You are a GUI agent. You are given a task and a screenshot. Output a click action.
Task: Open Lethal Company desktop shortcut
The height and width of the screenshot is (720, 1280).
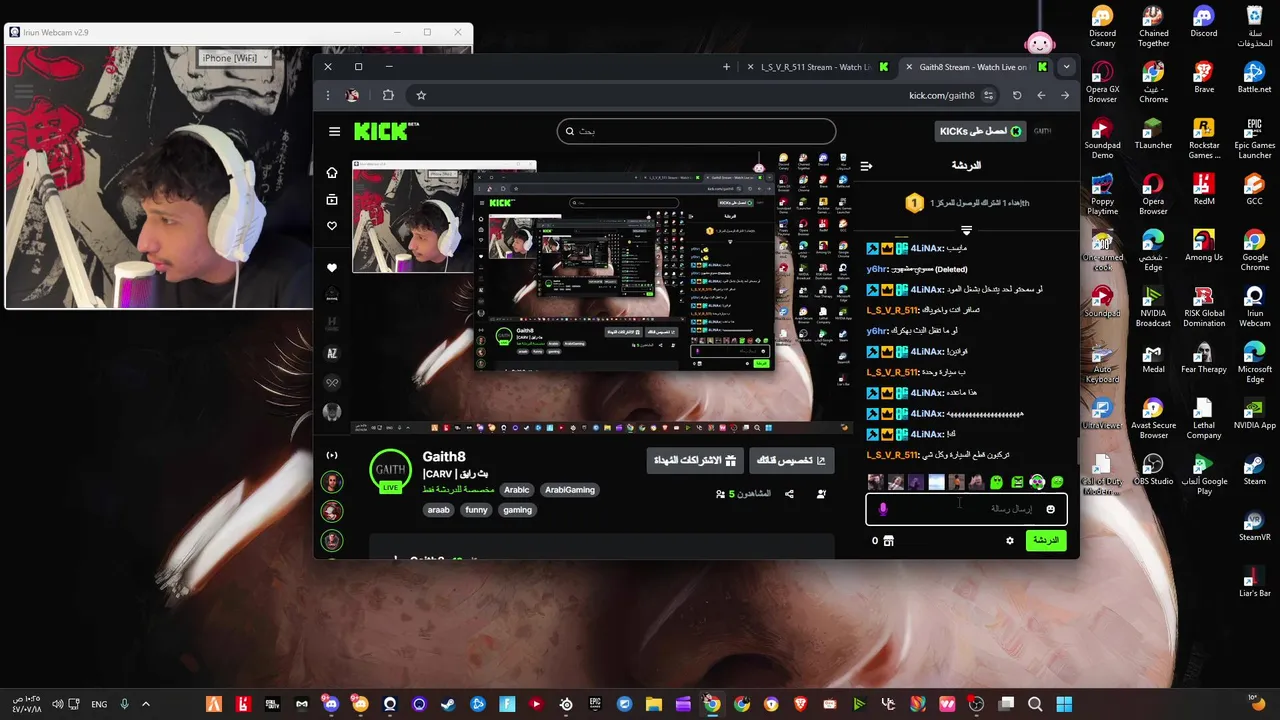(1204, 420)
